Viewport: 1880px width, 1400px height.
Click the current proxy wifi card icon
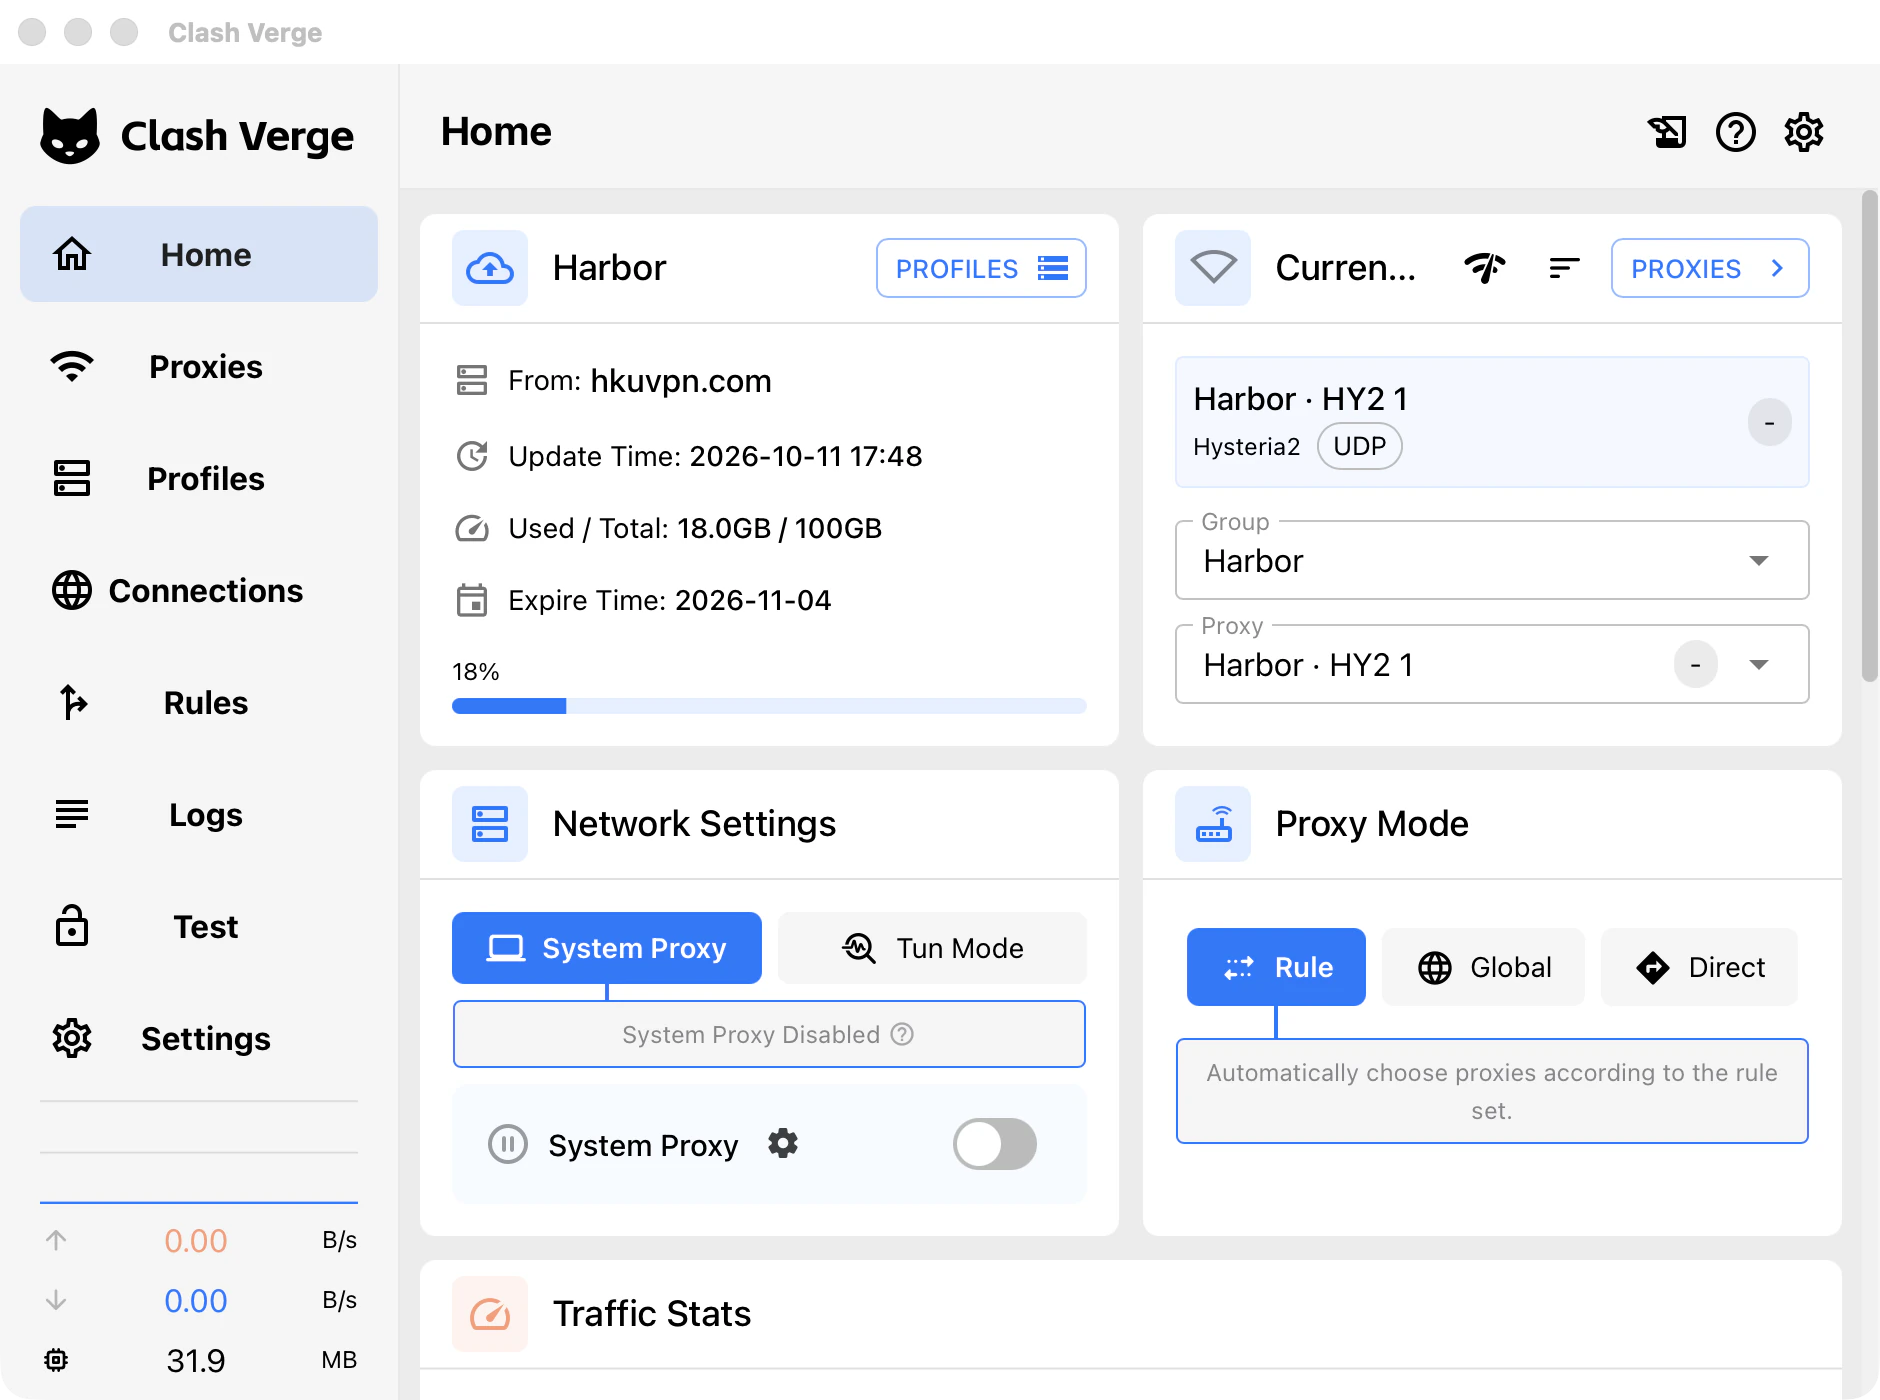tap(1213, 268)
